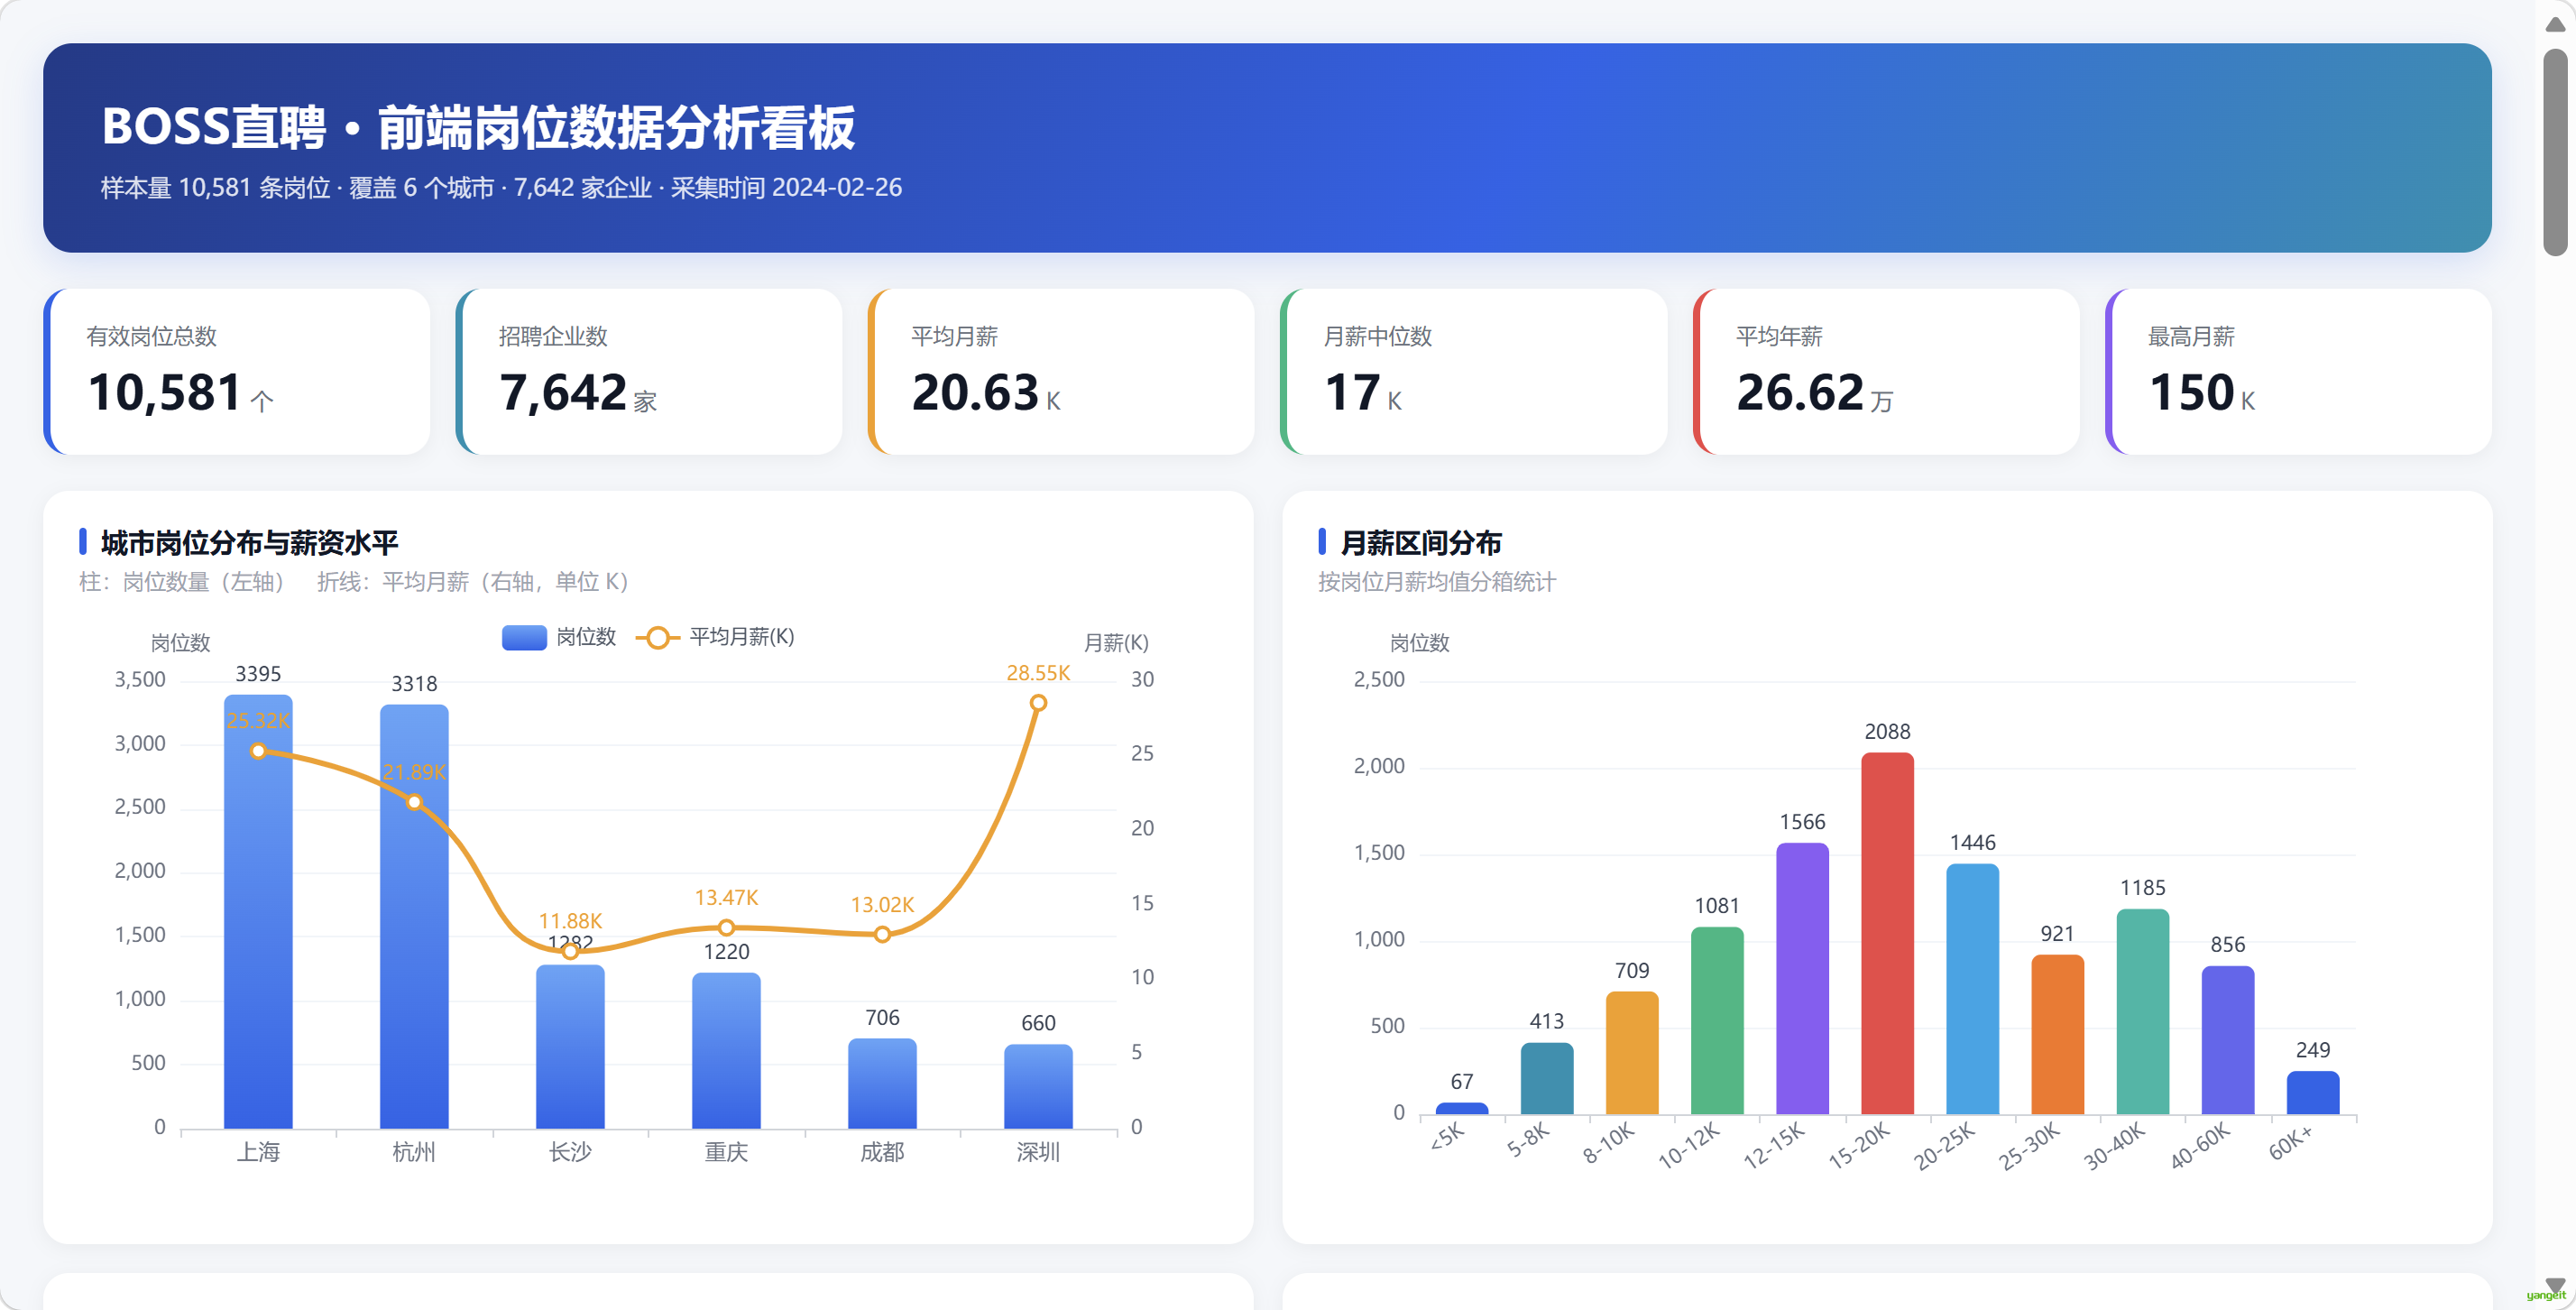
Task: Click the green 10-12K salary bar
Action: (1717, 1021)
